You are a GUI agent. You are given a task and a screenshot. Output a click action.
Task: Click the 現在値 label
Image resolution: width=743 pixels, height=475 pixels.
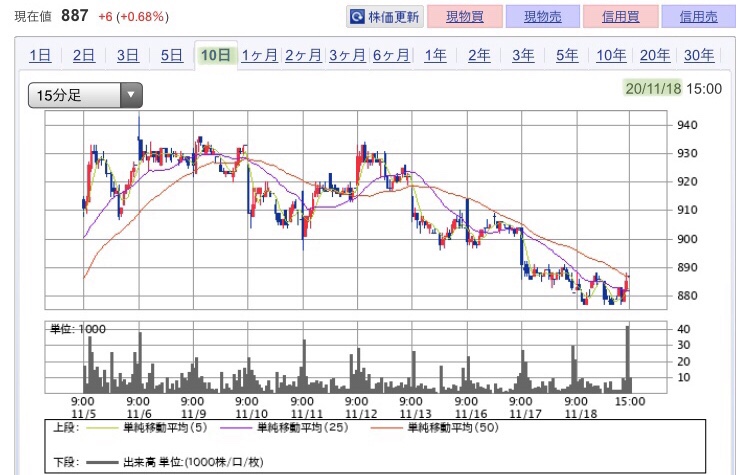coord(33,17)
